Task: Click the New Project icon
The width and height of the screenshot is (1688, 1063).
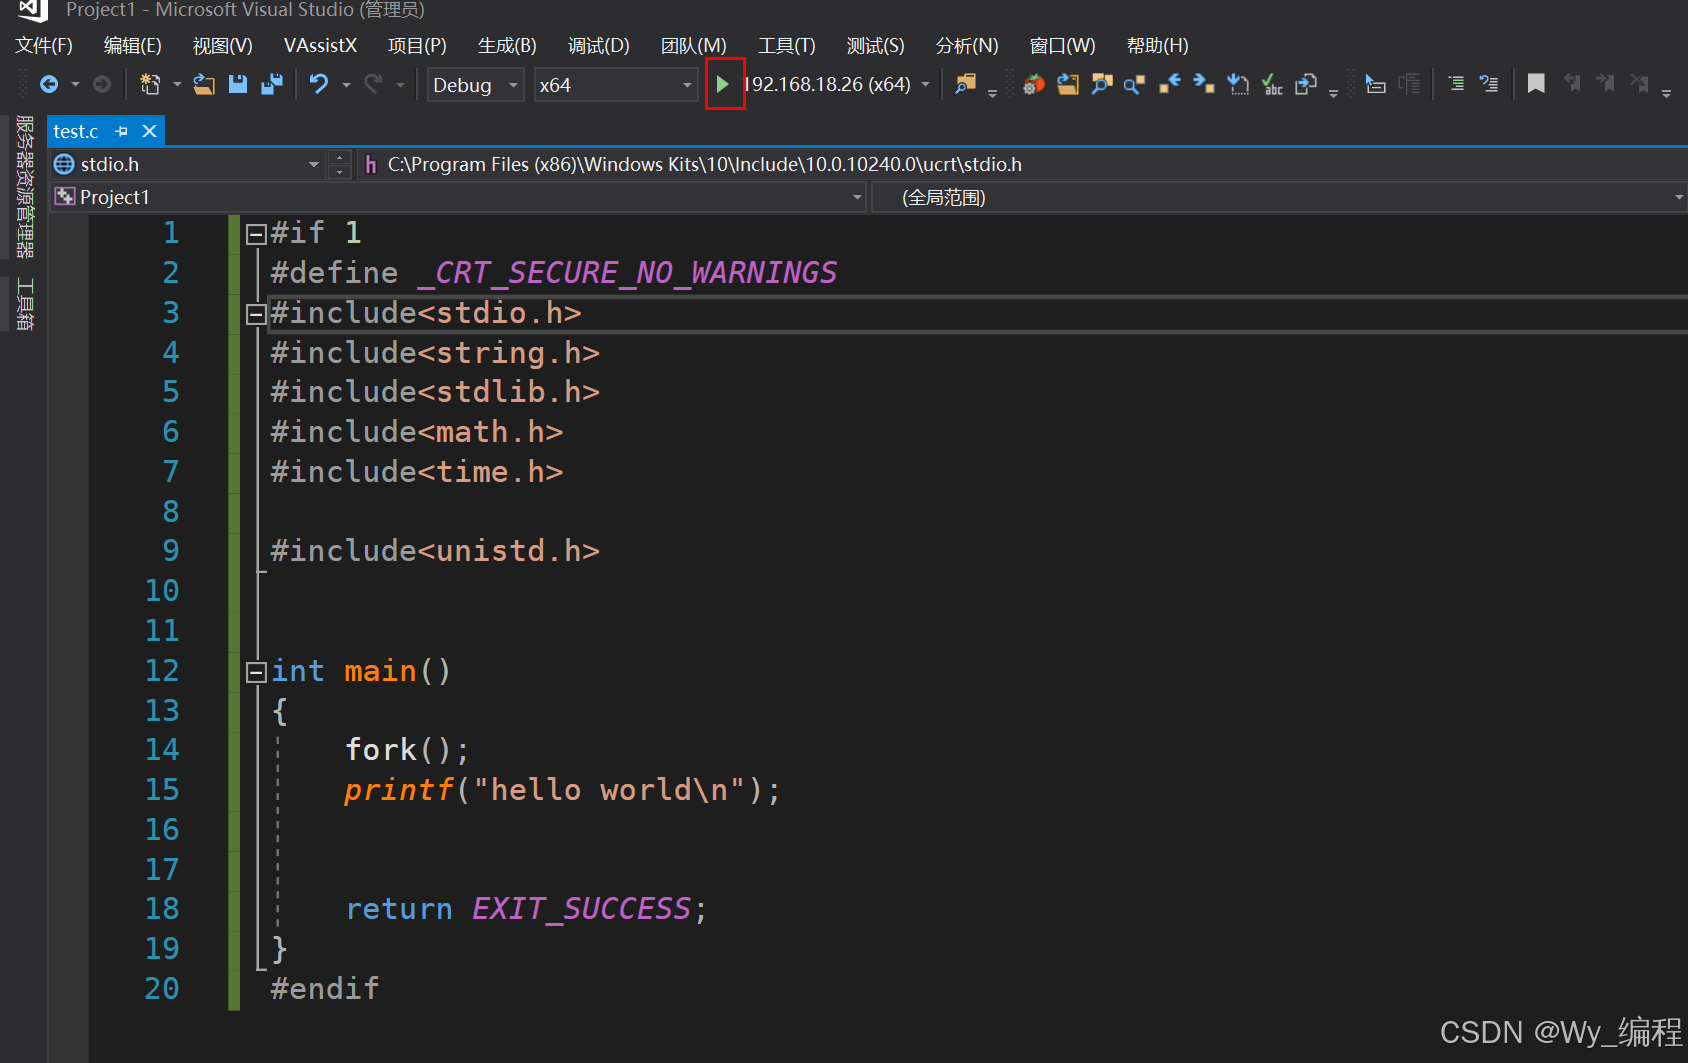Action: click(x=150, y=85)
